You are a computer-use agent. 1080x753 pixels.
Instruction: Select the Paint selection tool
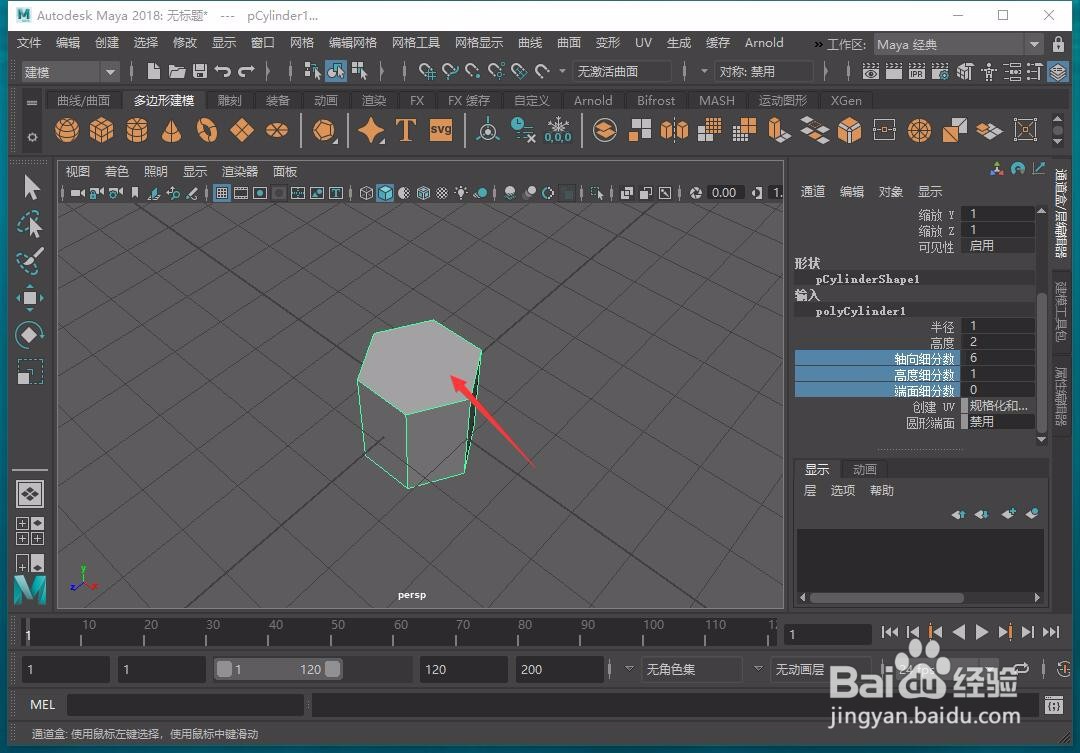coord(30,260)
